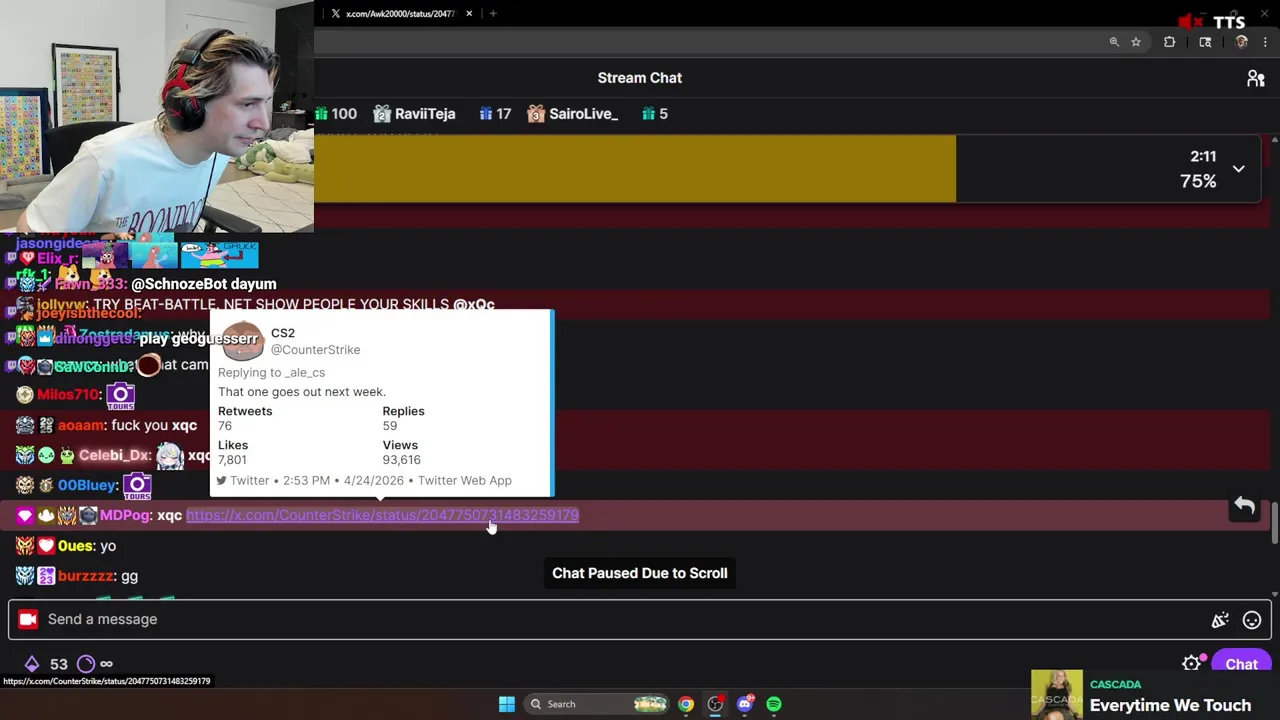Click the purple Chat send button
Image resolution: width=1280 pixels, height=720 pixels.
click(1241, 664)
